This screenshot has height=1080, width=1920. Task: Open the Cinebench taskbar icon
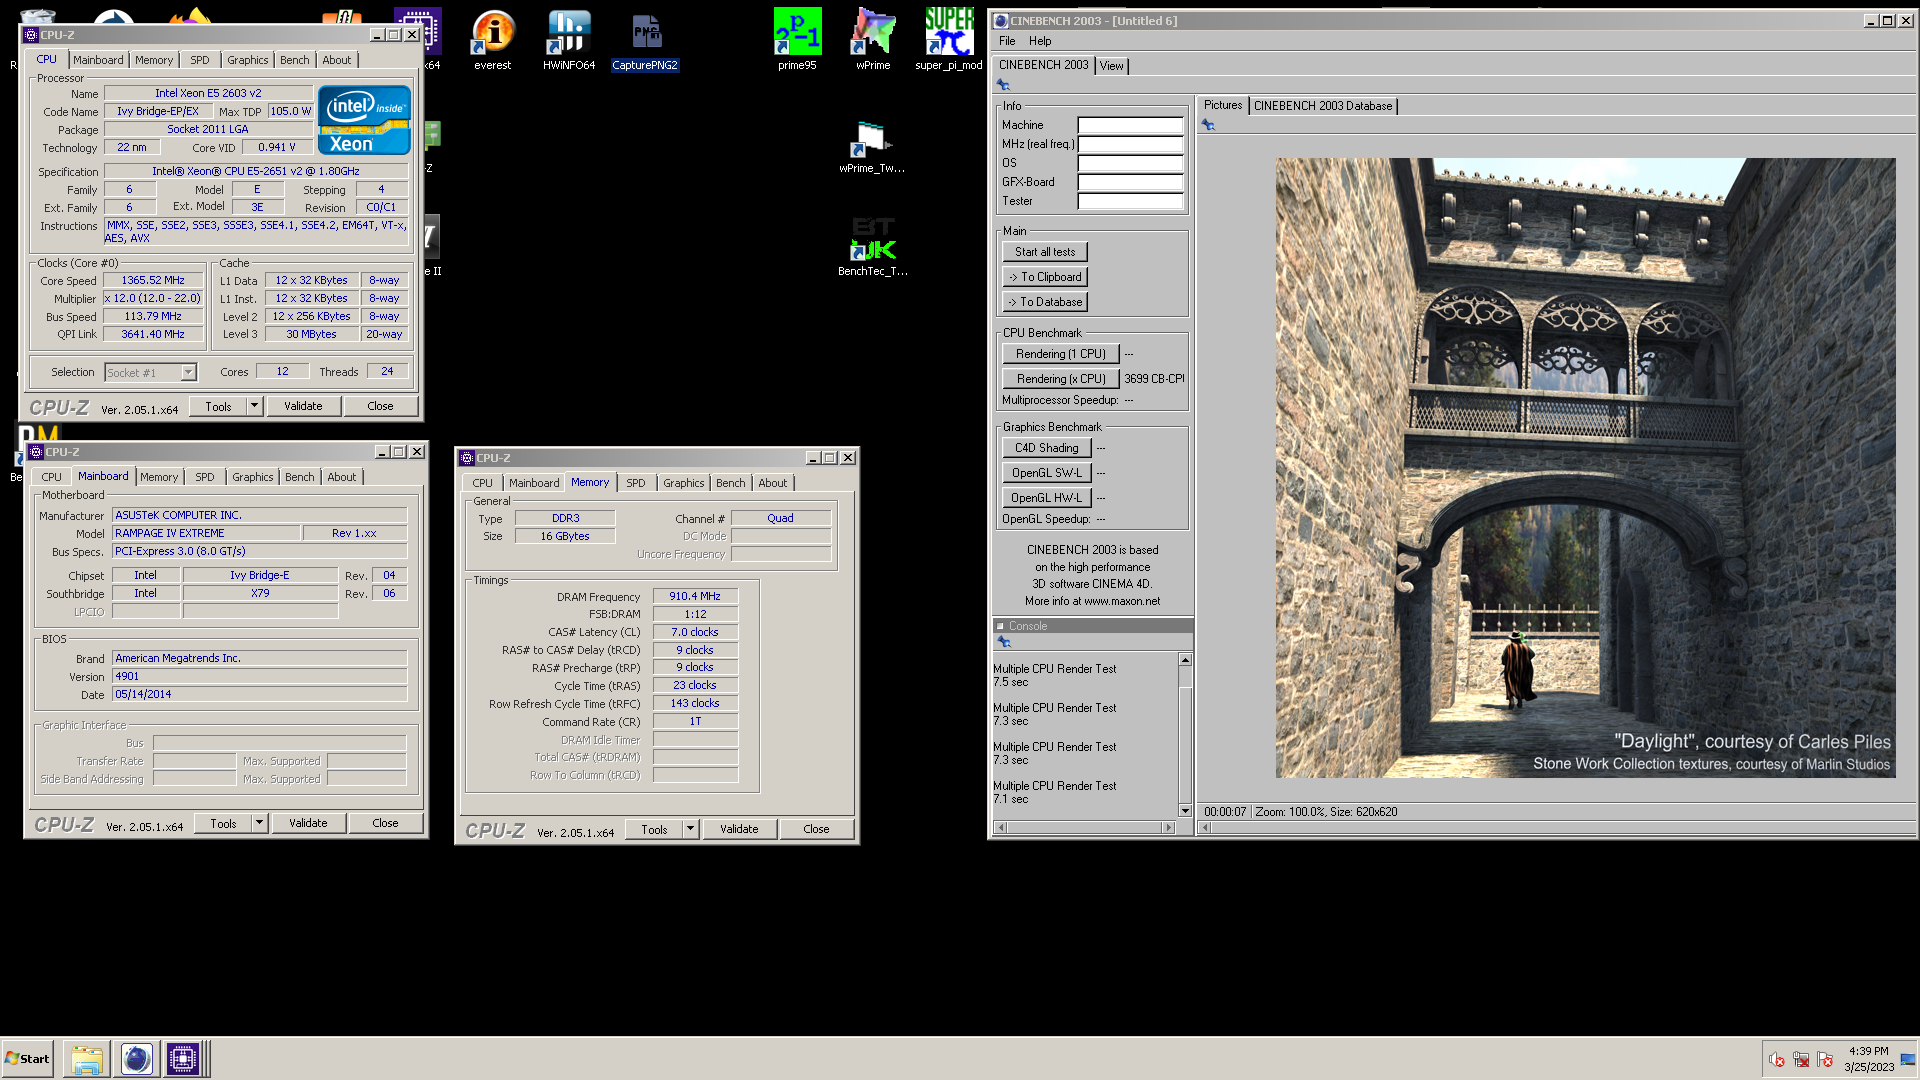(137, 1059)
